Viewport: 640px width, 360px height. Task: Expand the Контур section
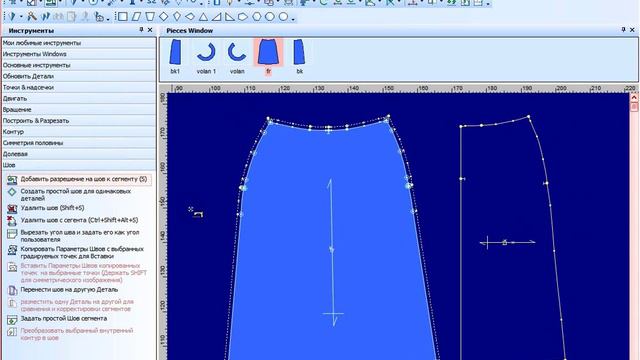pyautogui.click(x=79, y=132)
